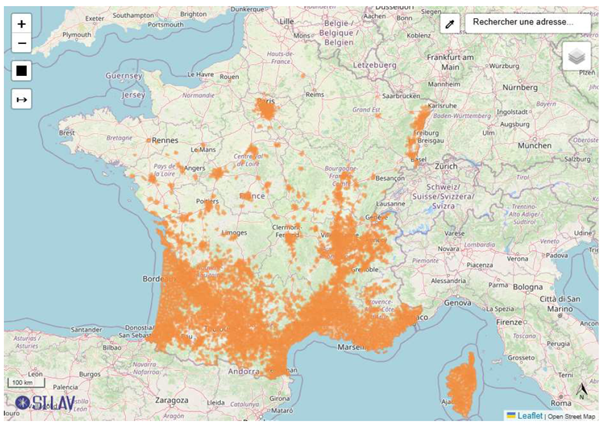Click the Frankfurt am Main label

450,62
